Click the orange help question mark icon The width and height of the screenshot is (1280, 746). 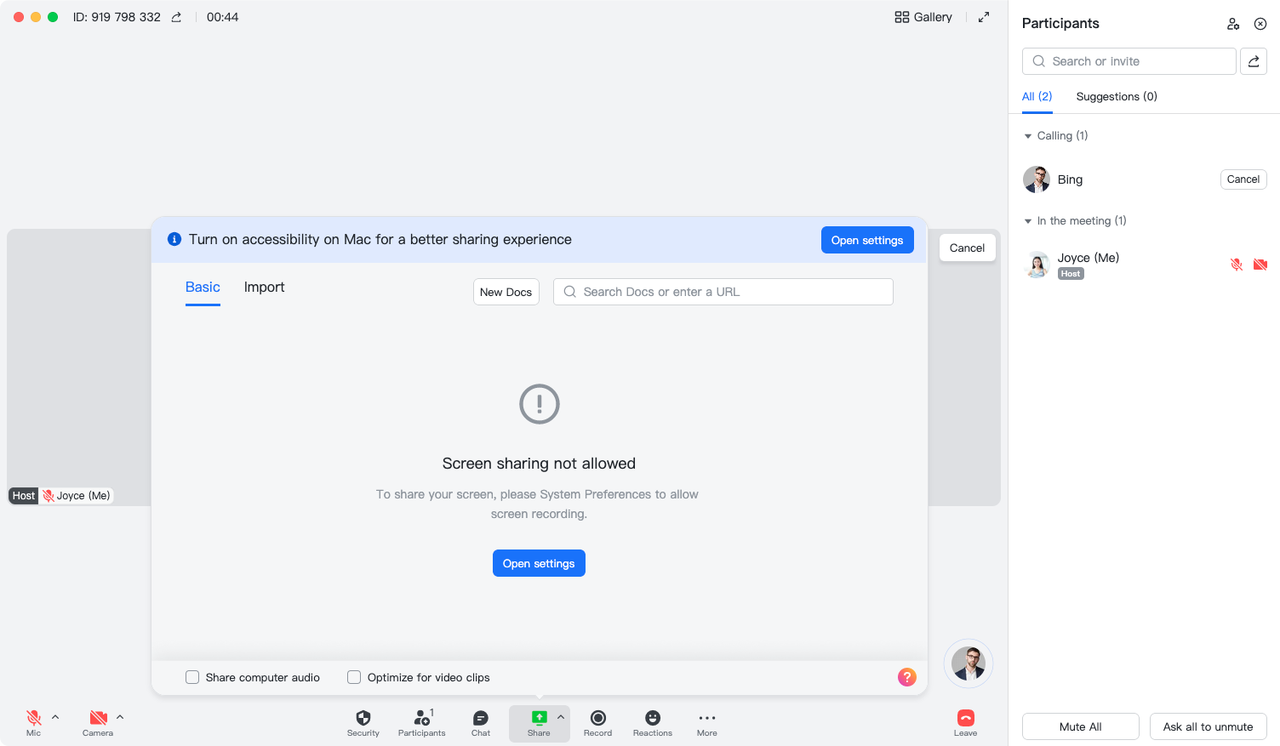(x=907, y=677)
